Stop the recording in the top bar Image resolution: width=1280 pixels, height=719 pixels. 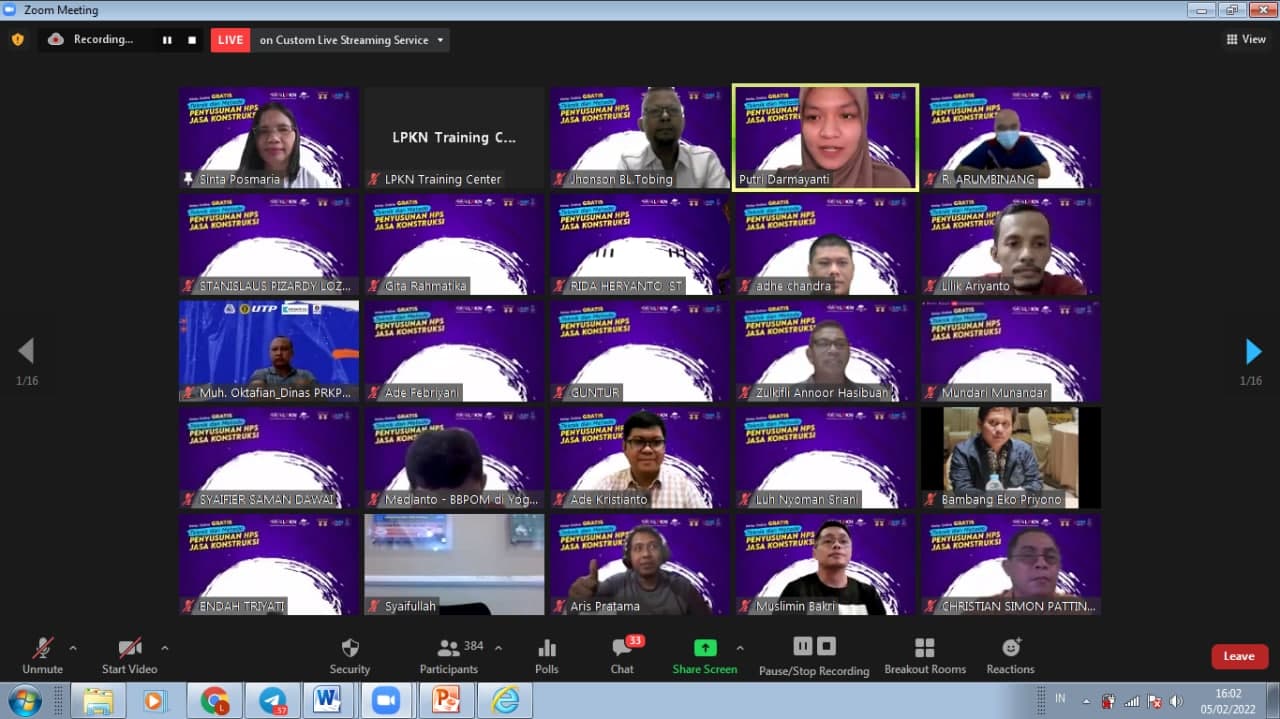[192, 40]
